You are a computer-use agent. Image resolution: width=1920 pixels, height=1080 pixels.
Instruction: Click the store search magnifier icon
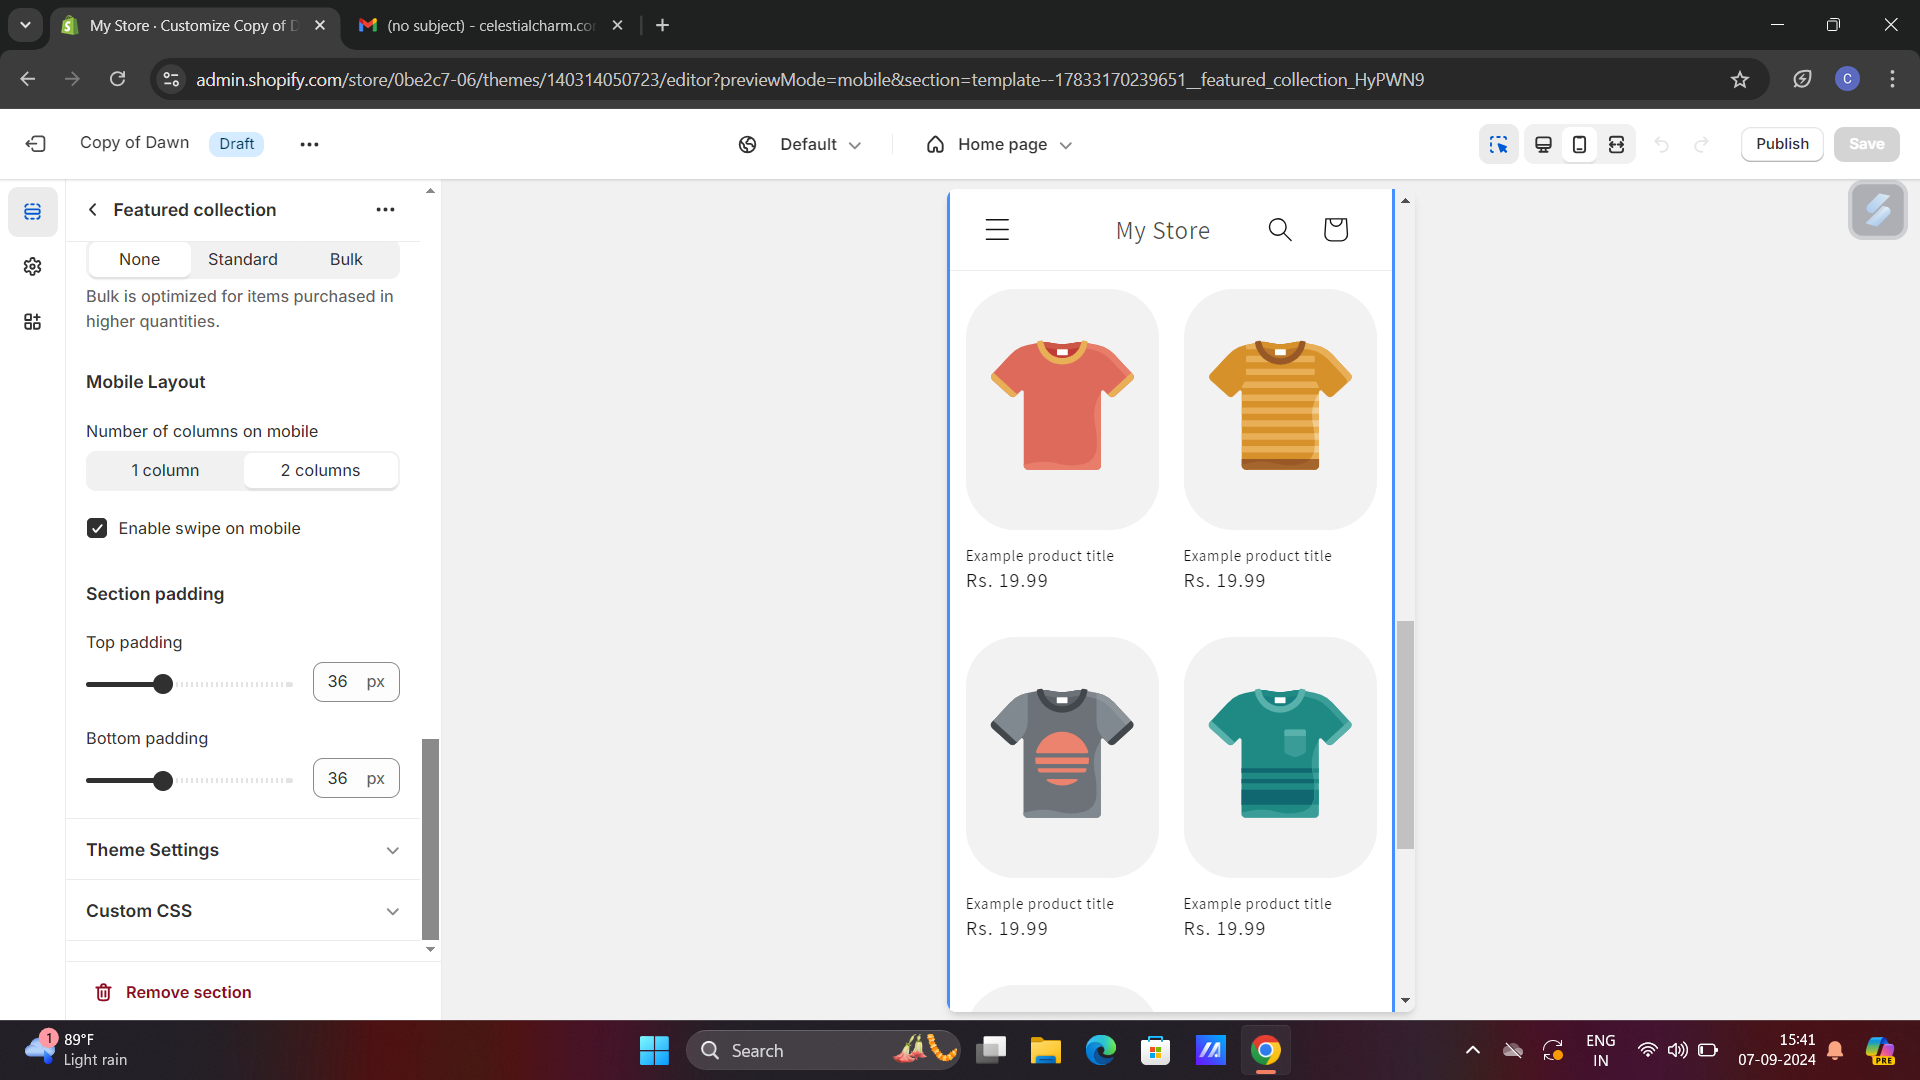click(x=1279, y=230)
